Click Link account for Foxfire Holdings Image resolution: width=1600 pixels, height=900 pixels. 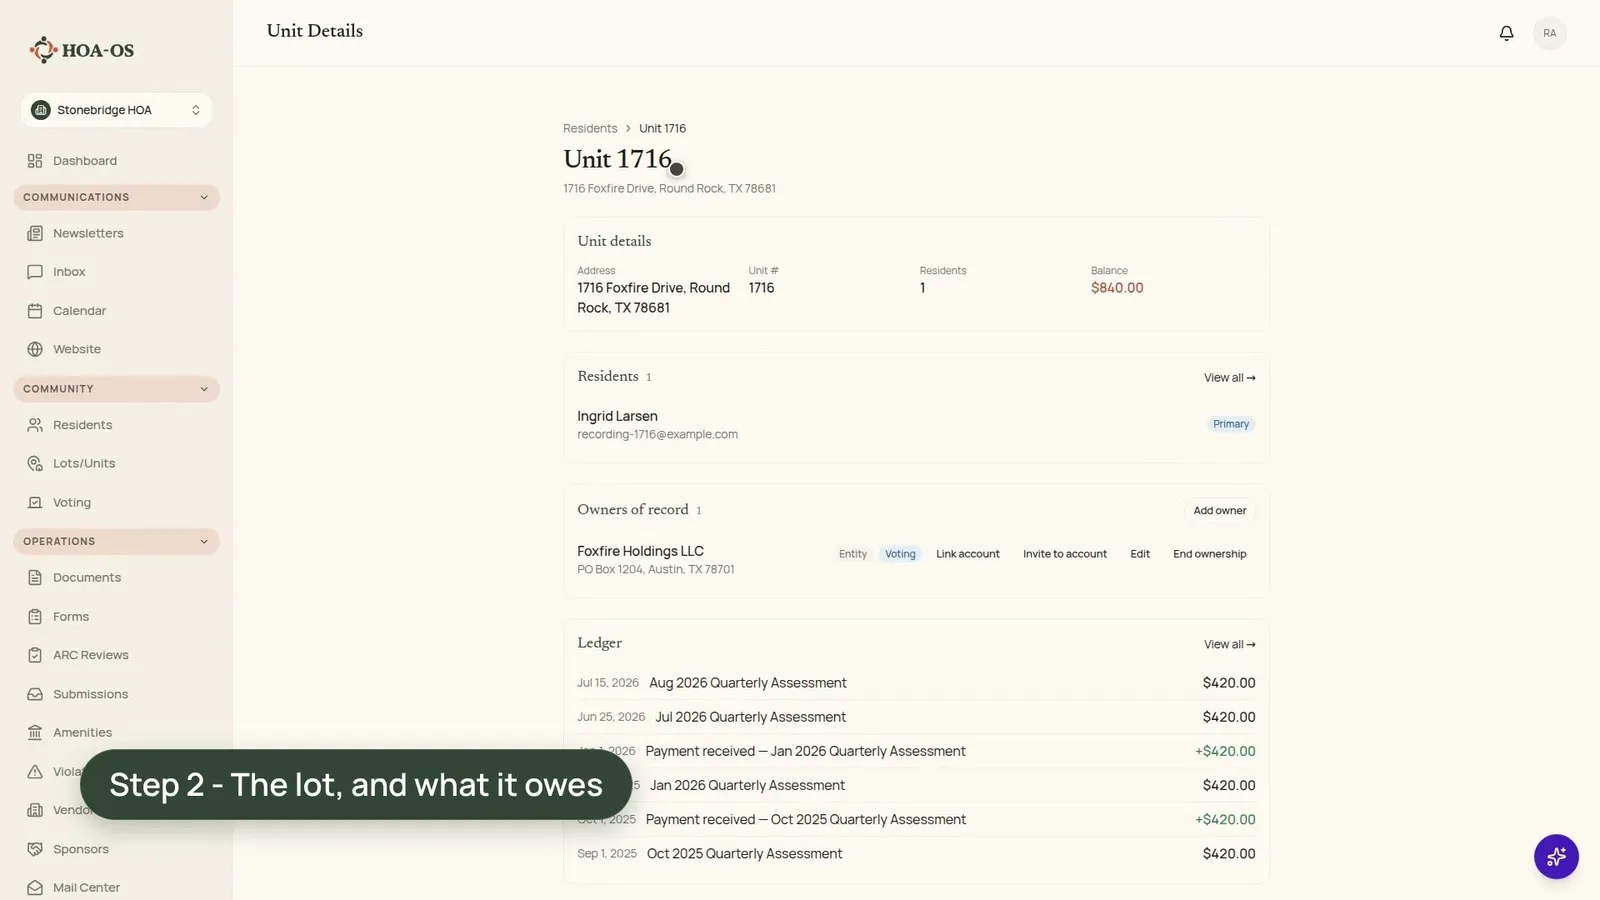967,554
